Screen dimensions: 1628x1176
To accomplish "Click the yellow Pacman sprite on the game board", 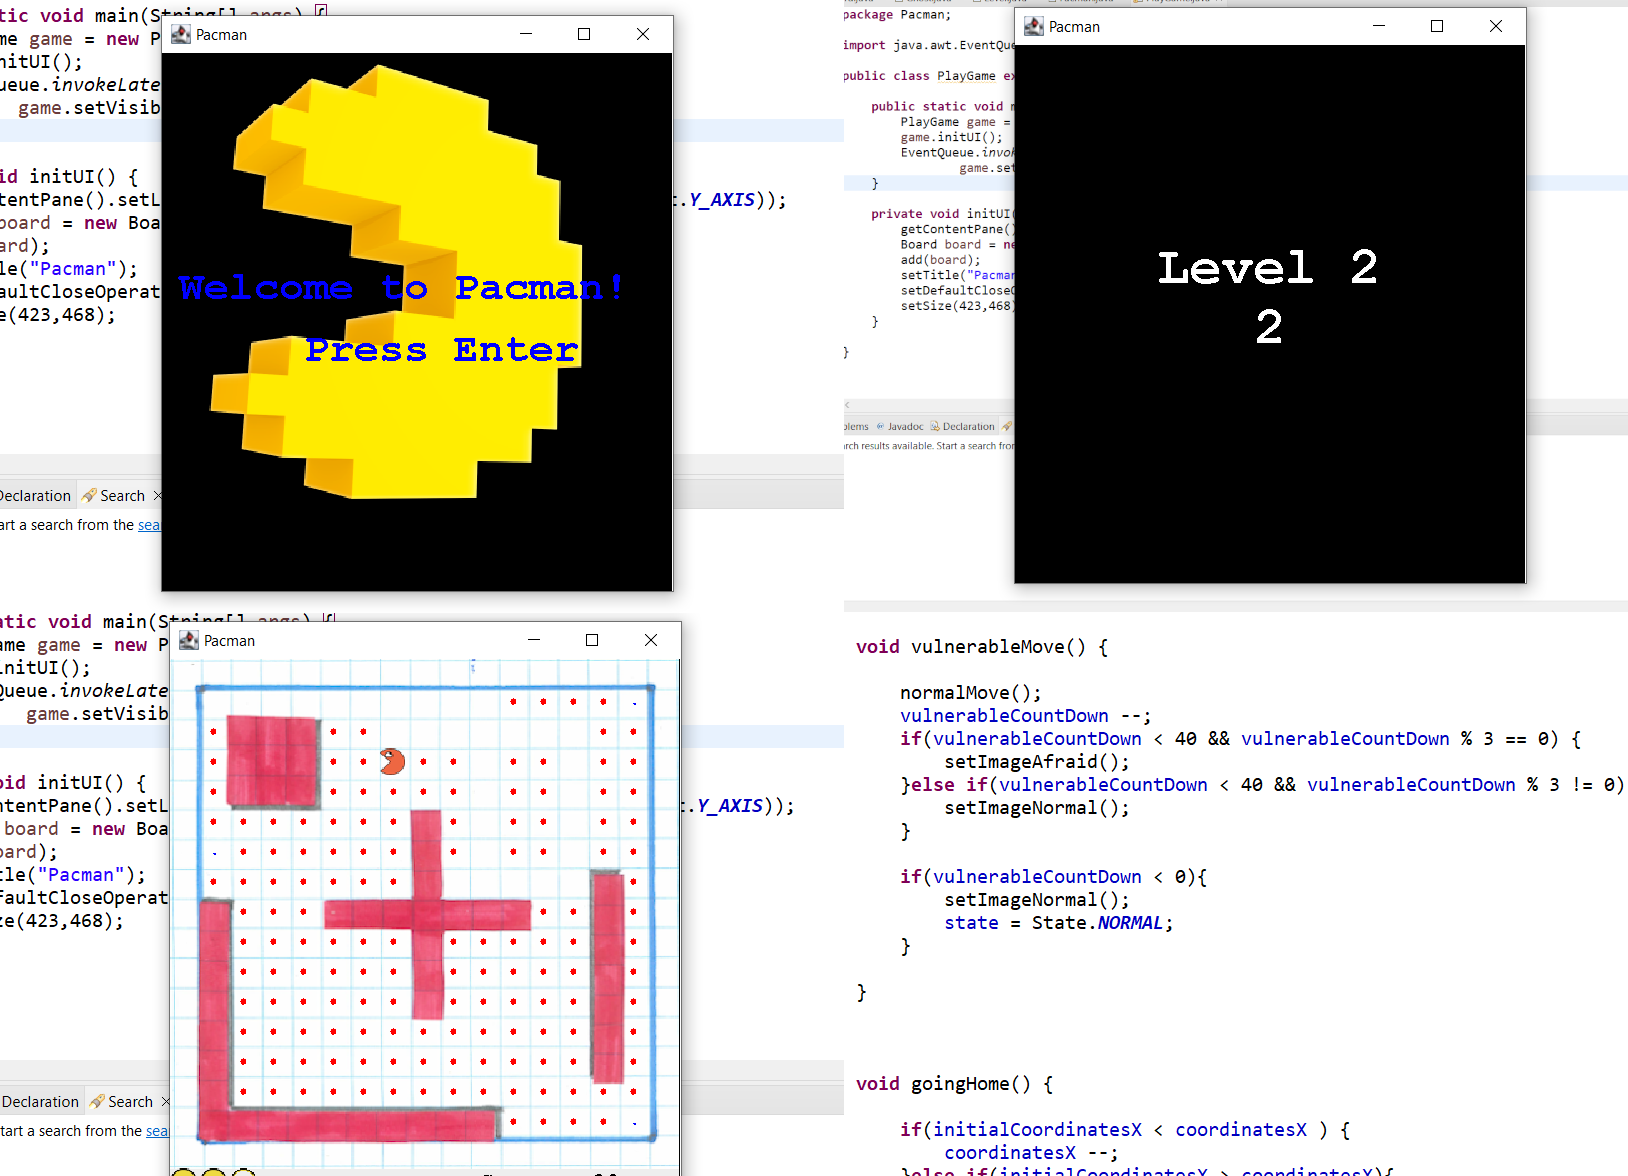I will click(x=392, y=762).
